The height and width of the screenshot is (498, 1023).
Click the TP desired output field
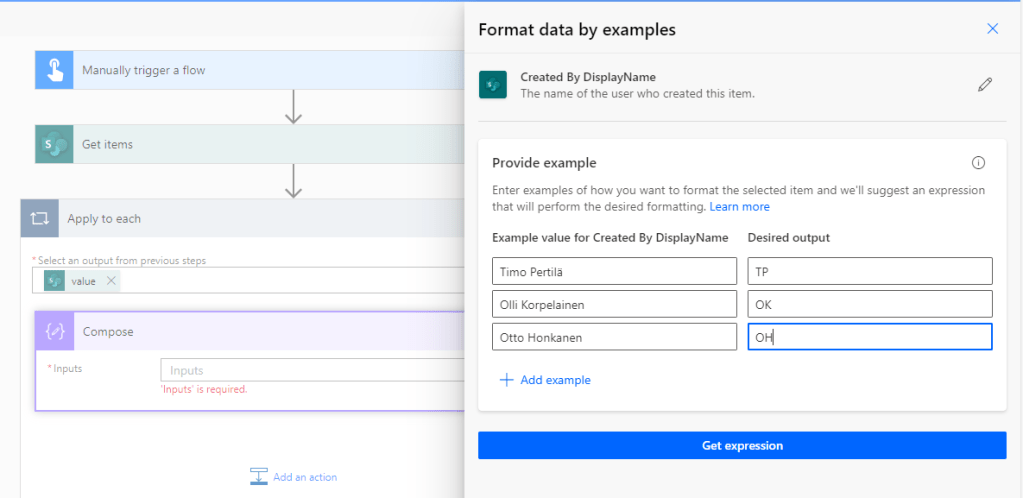point(869,272)
